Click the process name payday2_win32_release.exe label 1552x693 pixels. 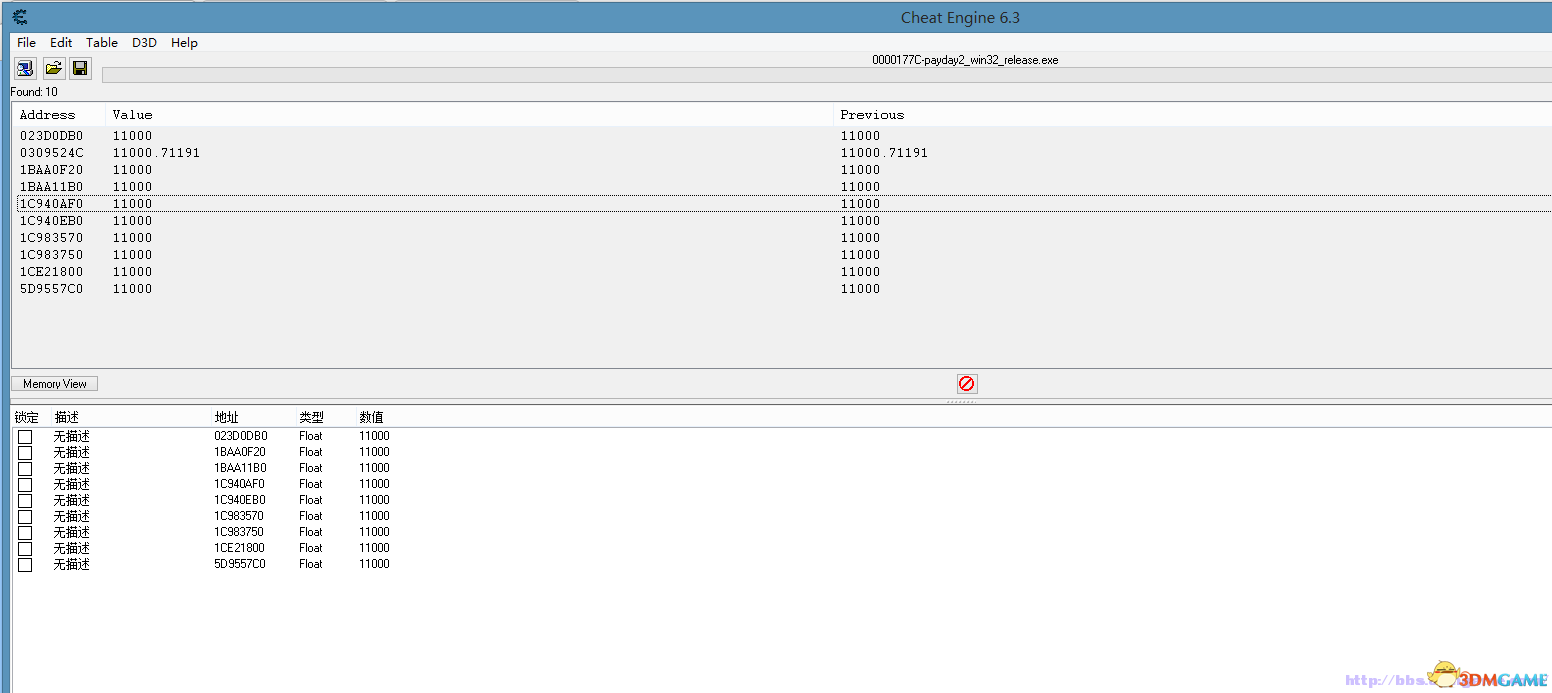[x=965, y=60]
